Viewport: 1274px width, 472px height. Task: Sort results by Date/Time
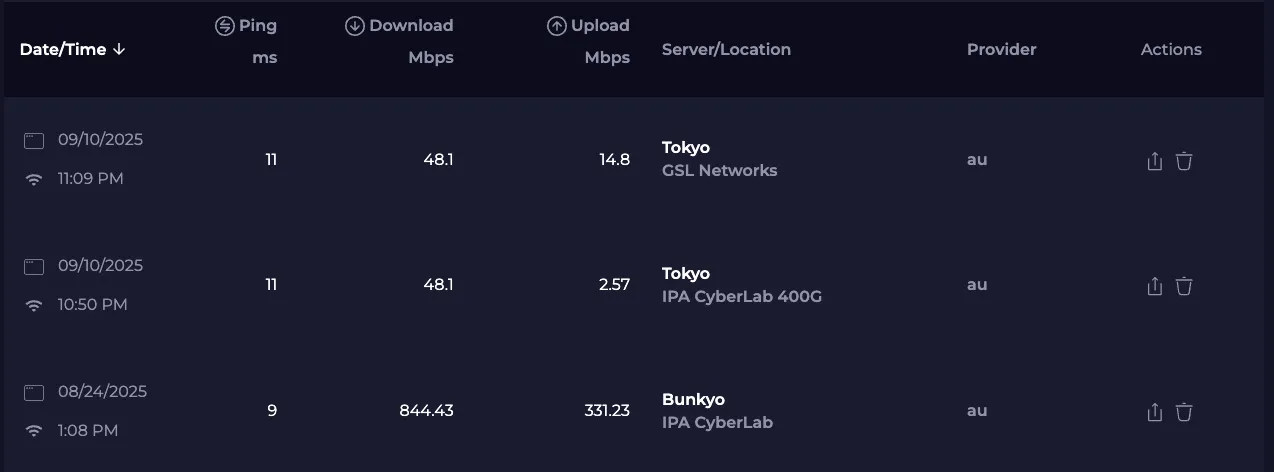click(x=63, y=50)
